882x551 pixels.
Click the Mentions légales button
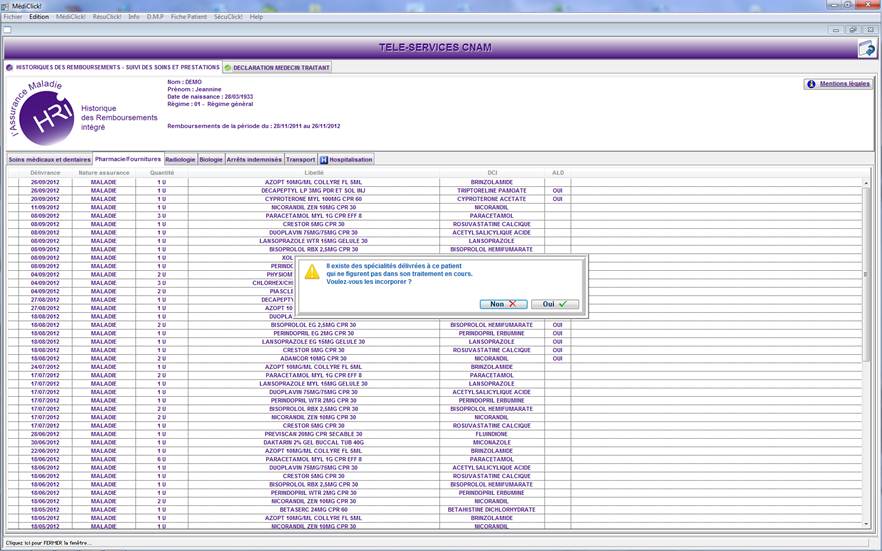[x=839, y=84]
